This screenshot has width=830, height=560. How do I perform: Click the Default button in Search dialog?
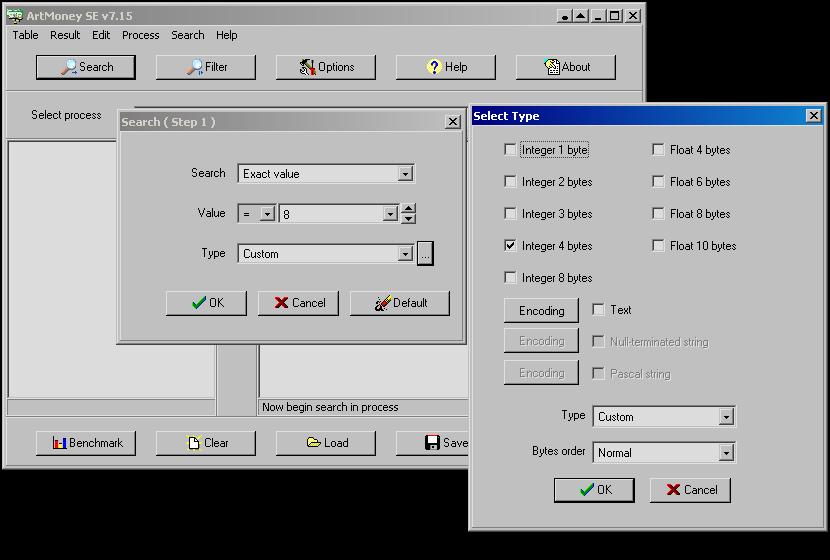coord(400,303)
